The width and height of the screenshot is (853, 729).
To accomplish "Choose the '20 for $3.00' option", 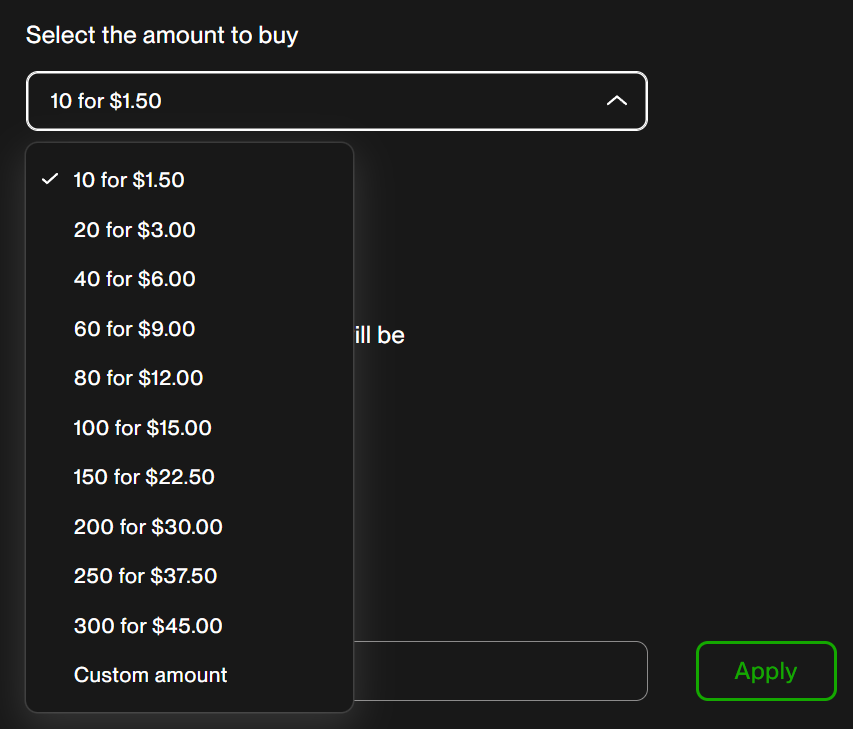I will tap(134, 230).
